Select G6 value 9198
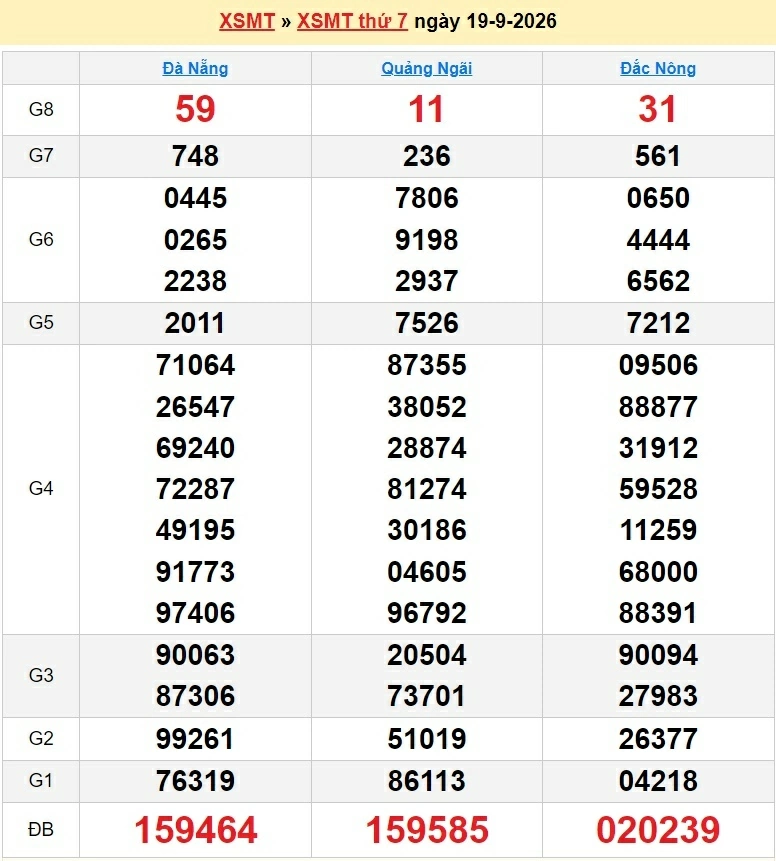Viewport: 776px width, 861px height. coord(427,241)
